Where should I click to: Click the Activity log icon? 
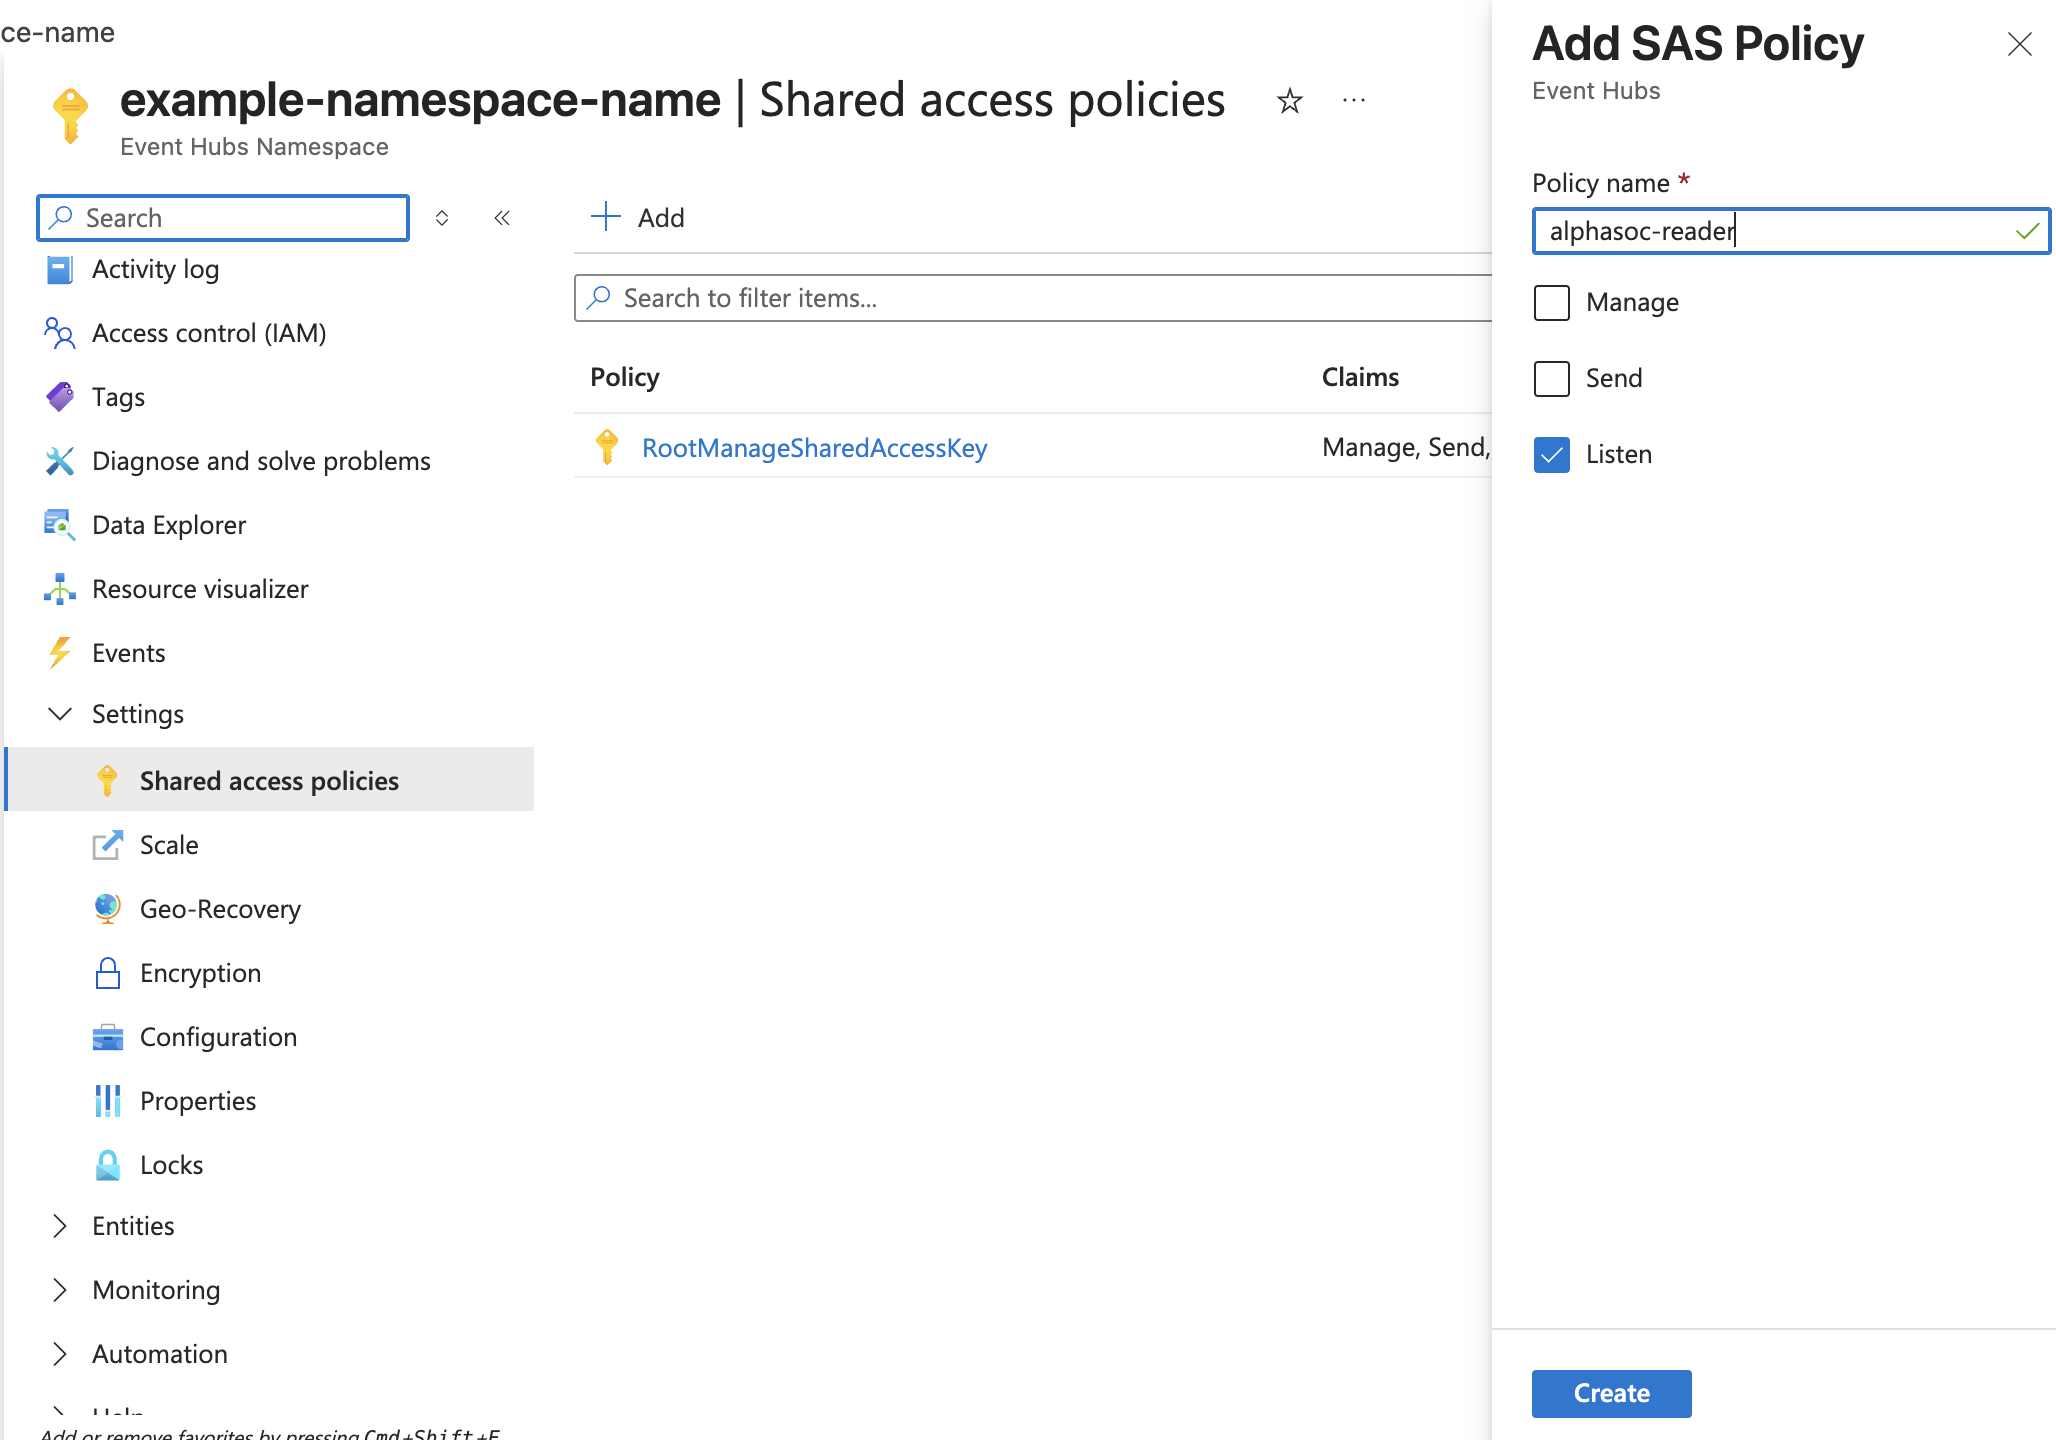point(59,270)
